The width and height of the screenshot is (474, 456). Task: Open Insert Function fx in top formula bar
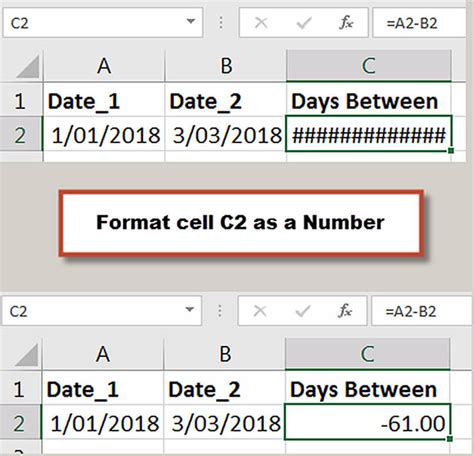[346, 23]
